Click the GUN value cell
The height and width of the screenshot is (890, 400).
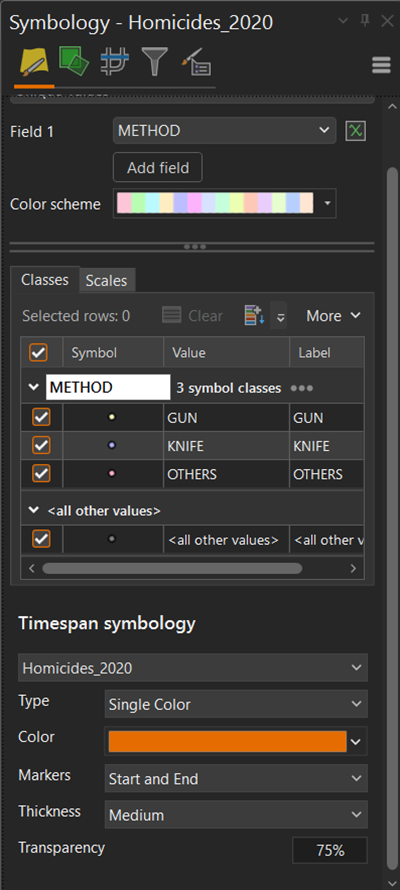pyautogui.click(x=227, y=418)
